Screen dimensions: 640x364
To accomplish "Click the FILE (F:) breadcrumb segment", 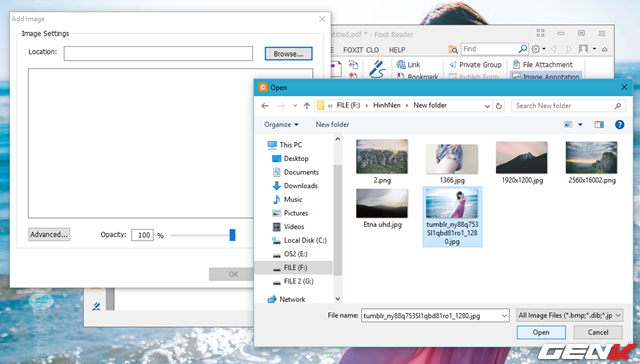I will pyautogui.click(x=348, y=105).
